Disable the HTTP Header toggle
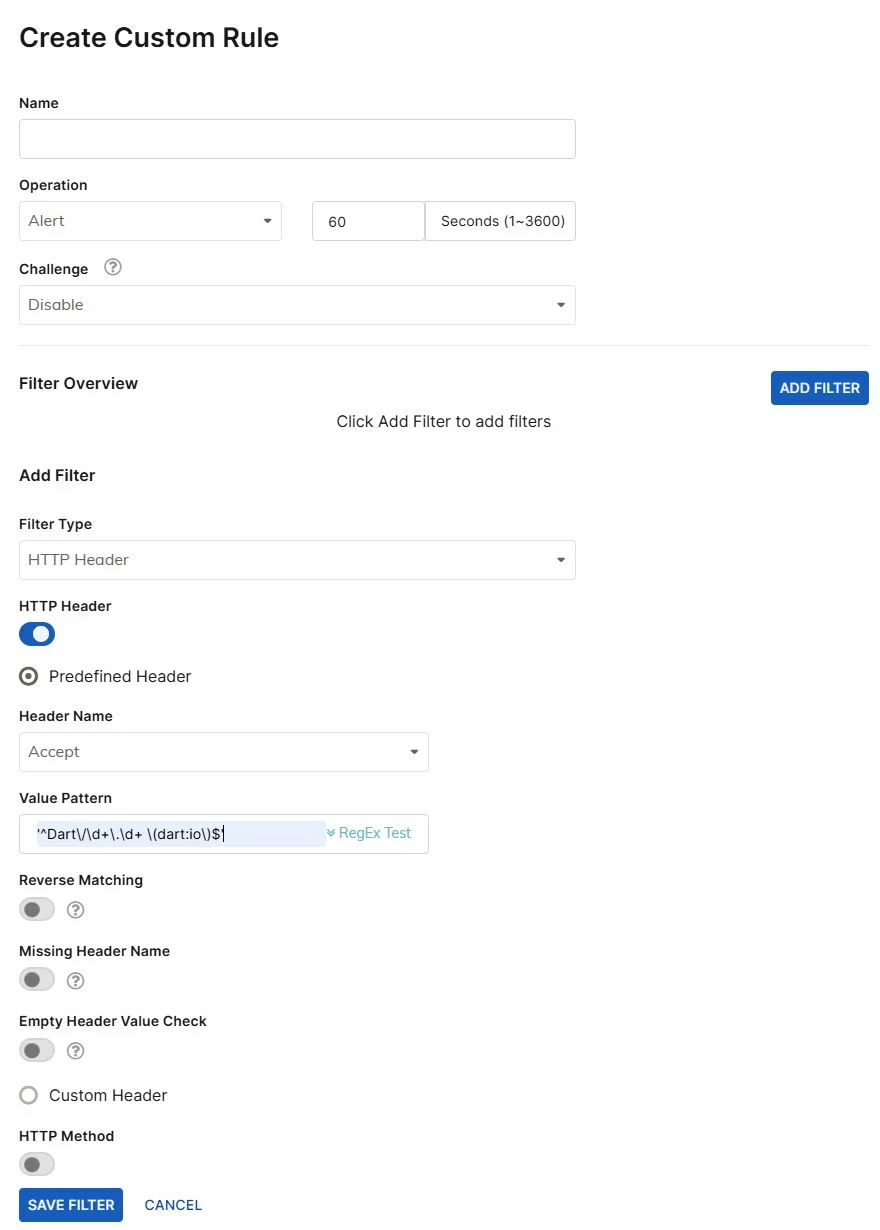This screenshot has width=880, height=1230. point(37,634)
